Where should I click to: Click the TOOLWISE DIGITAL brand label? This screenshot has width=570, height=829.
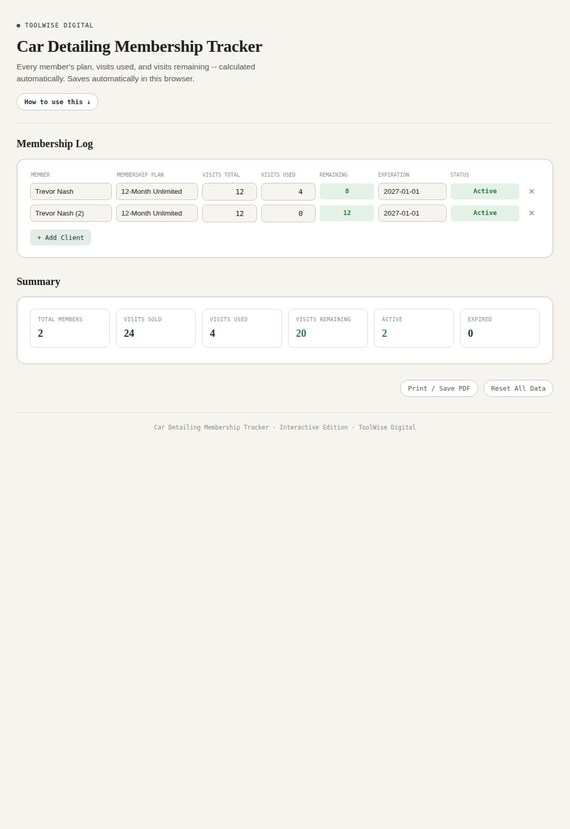point(59,25)
